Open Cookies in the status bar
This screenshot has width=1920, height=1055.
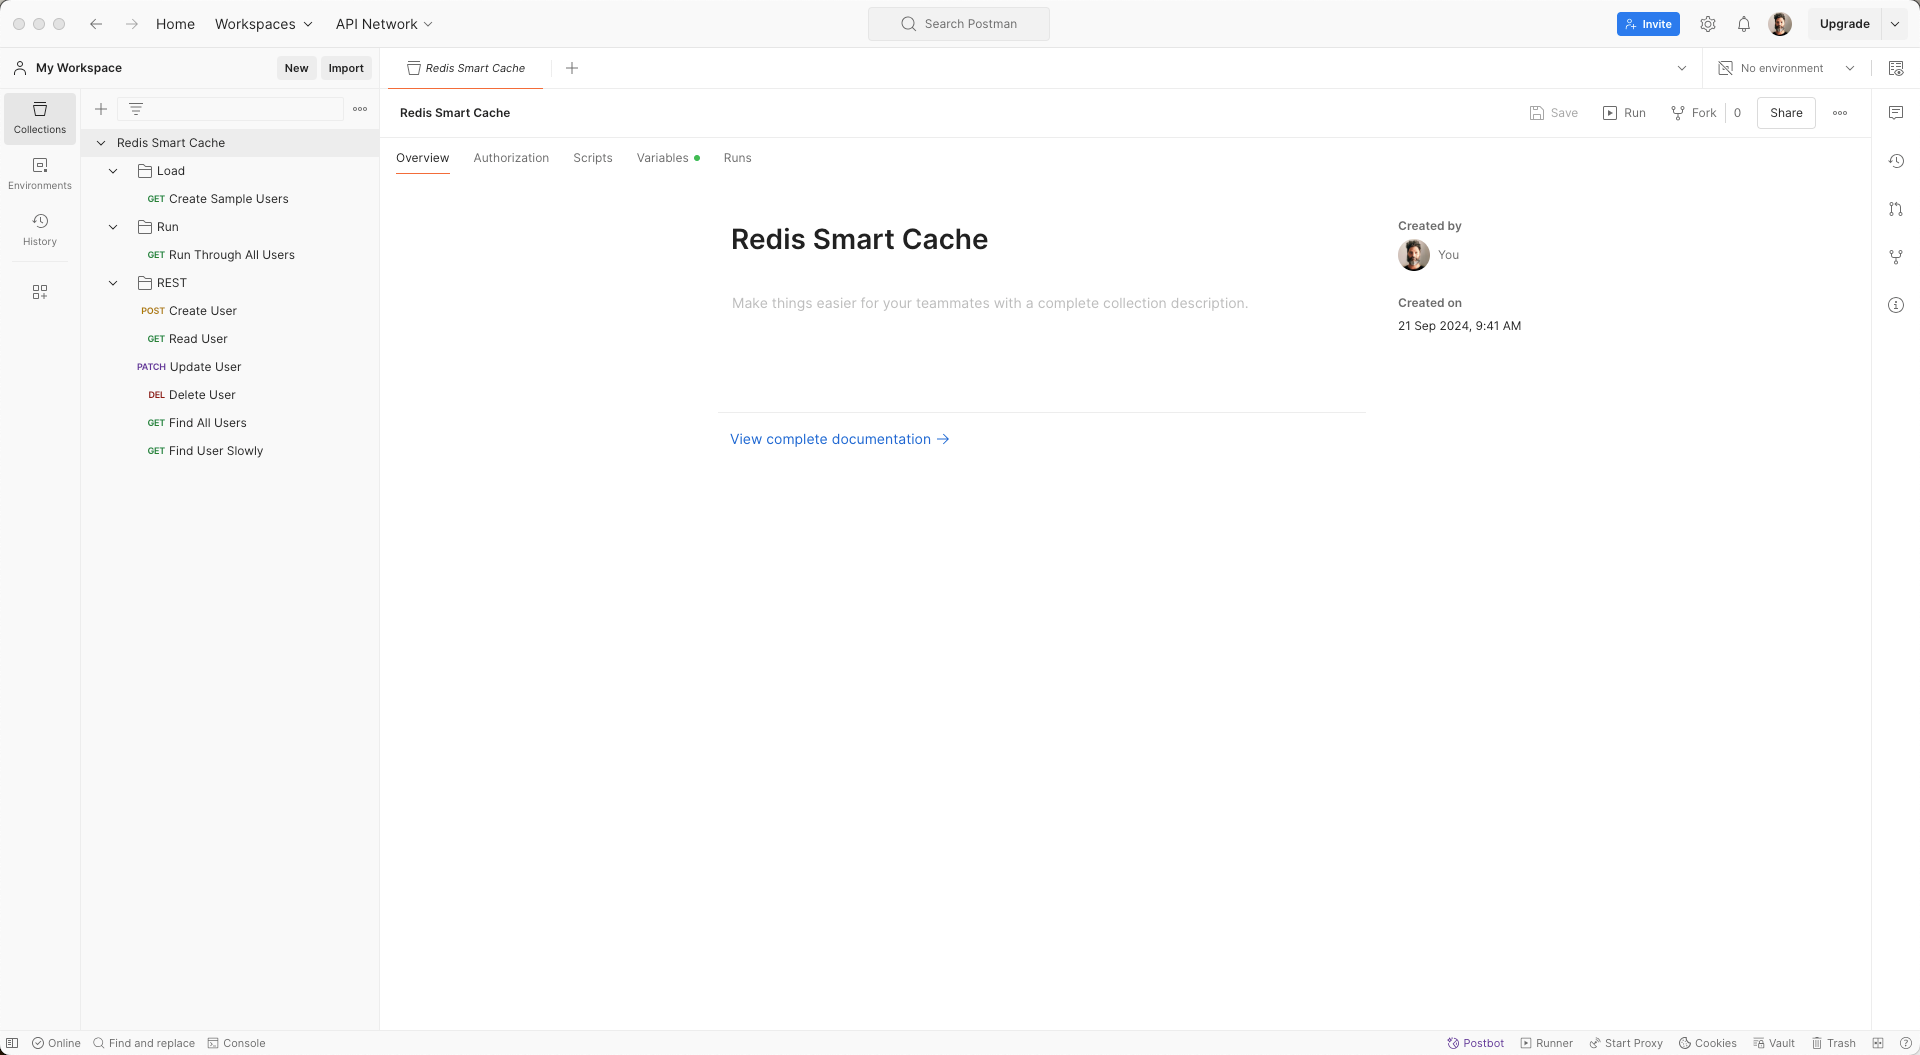pyautogui.click(x=1708, y=1043)
